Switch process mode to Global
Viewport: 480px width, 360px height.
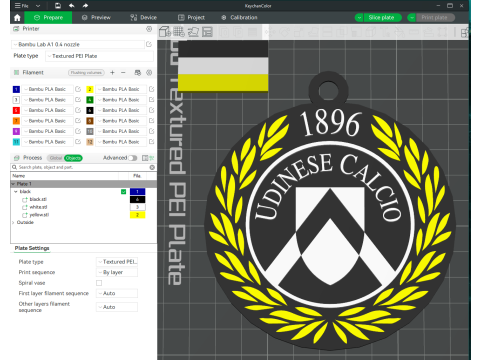pos(56,158)
